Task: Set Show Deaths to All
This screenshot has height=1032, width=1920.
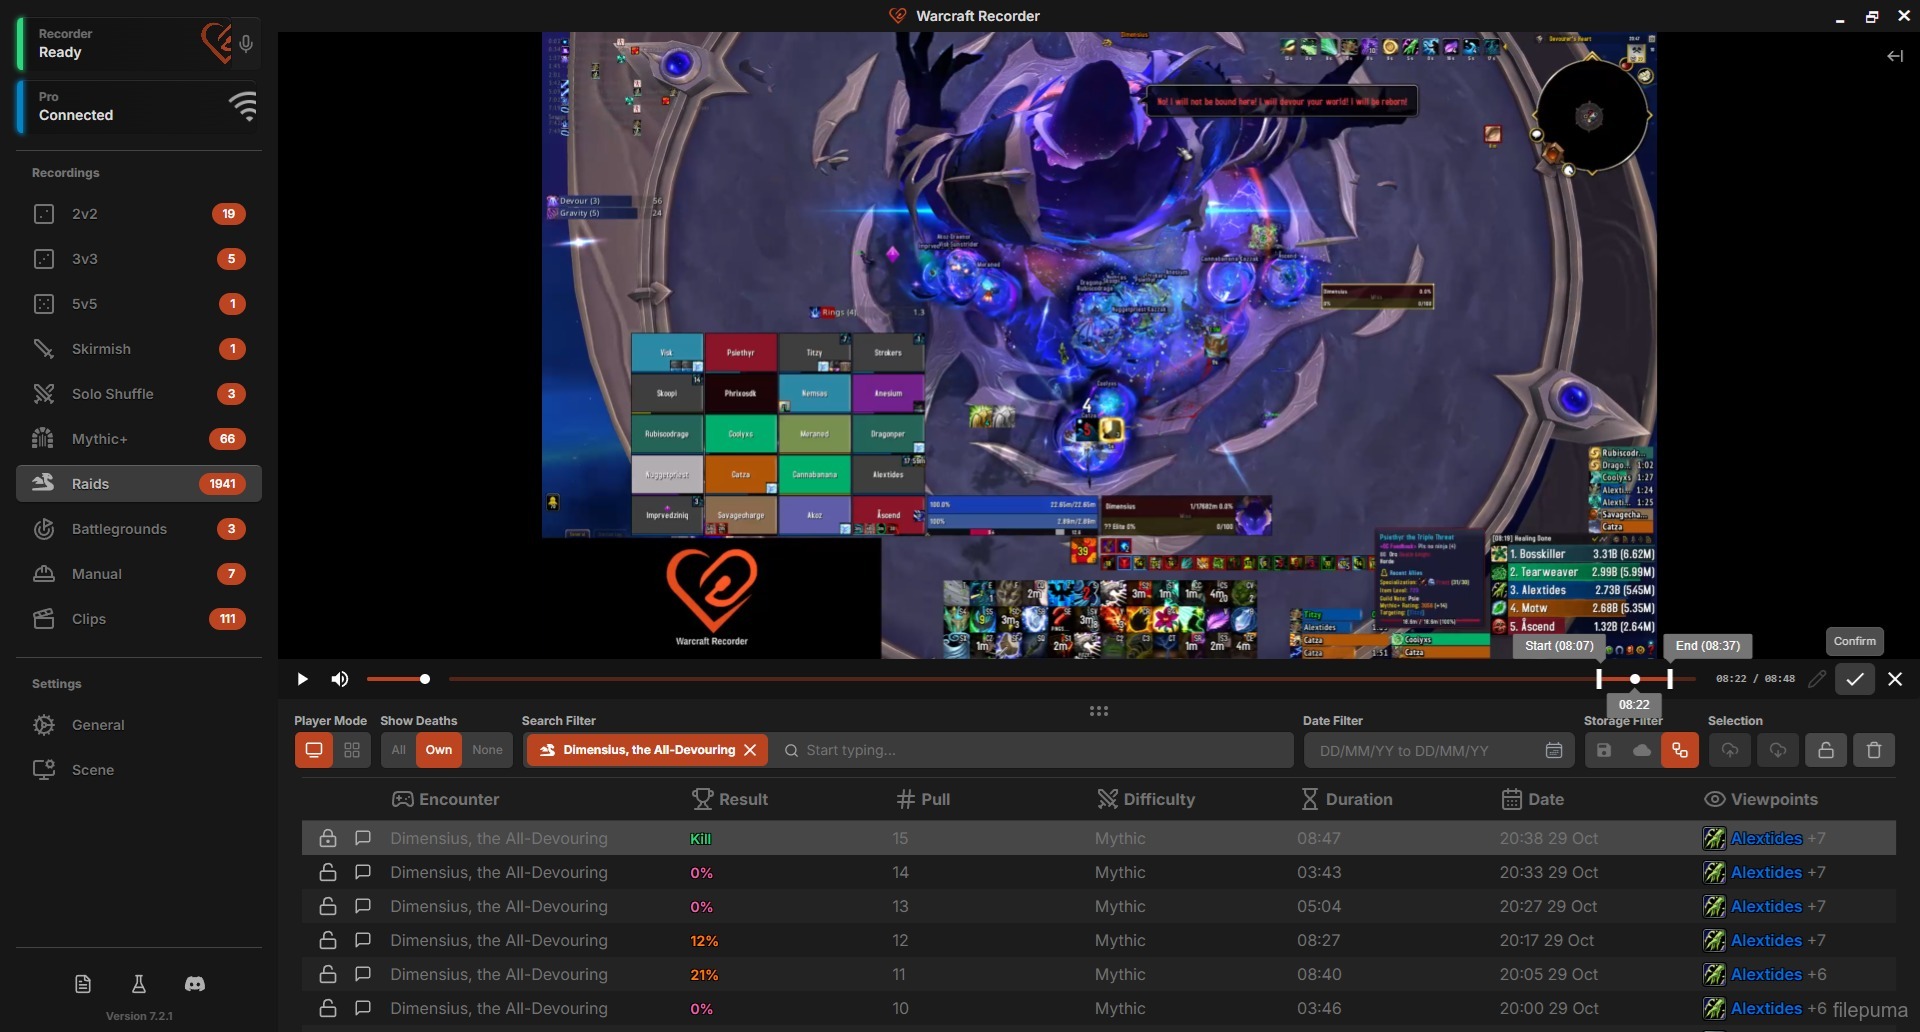Action: tap(398, 750)
